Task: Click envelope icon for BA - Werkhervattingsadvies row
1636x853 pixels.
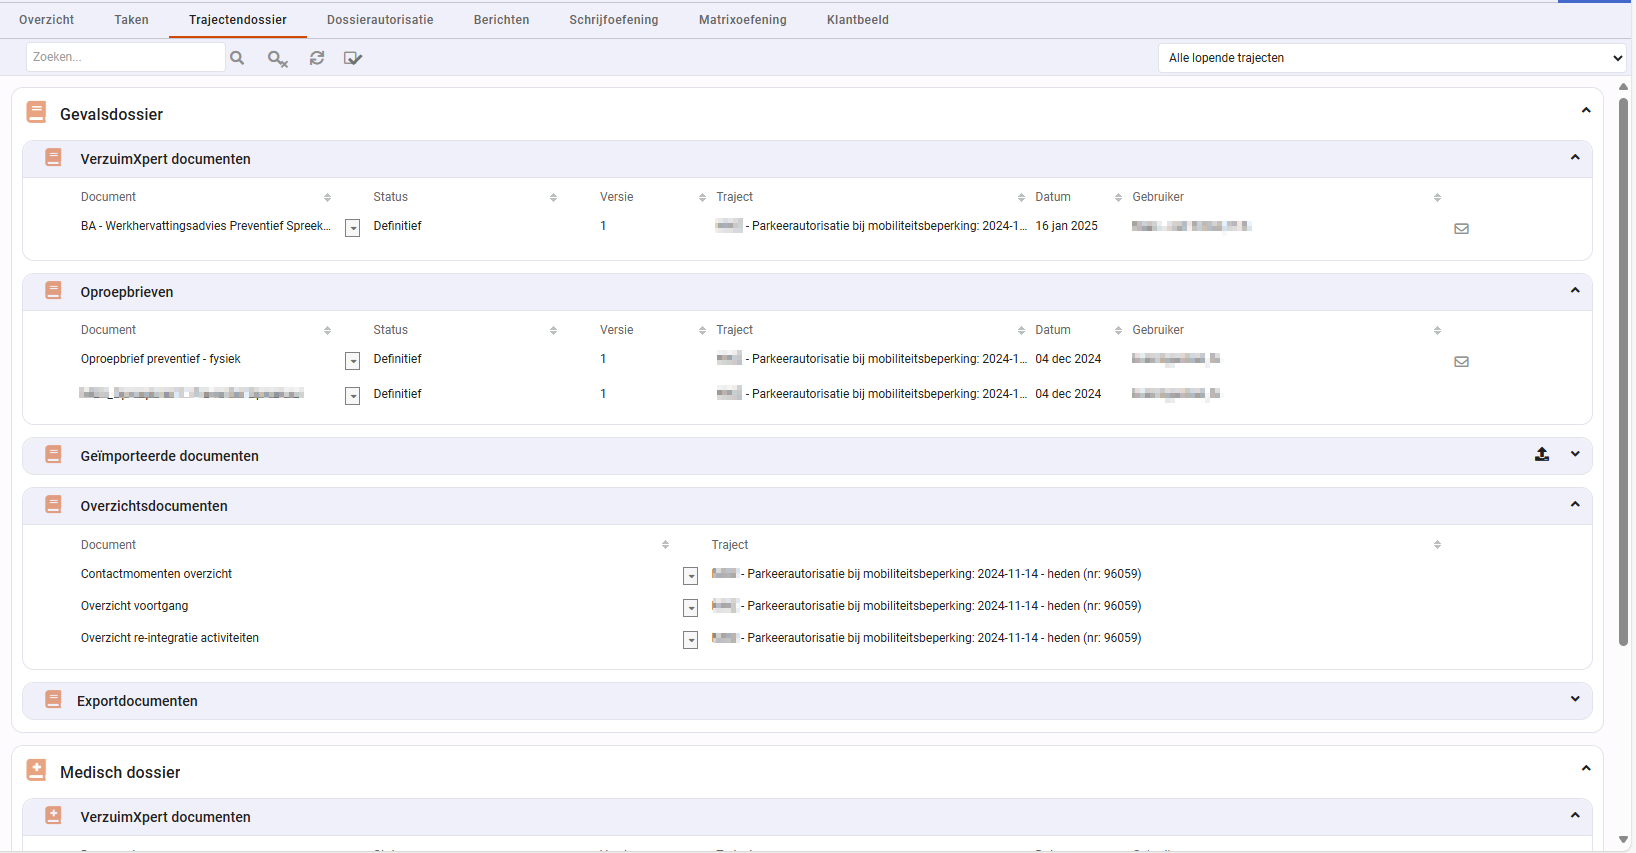Action: tap(1461, 229)
